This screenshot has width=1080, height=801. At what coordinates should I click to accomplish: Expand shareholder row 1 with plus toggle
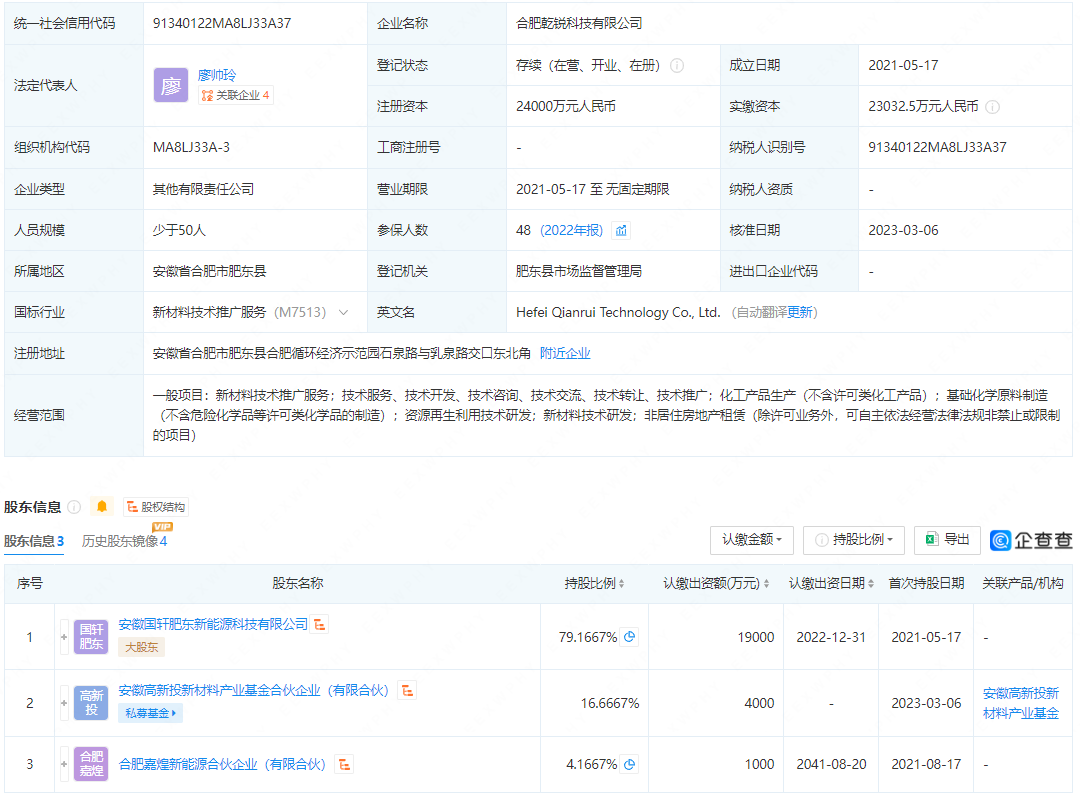coord(65,637)
